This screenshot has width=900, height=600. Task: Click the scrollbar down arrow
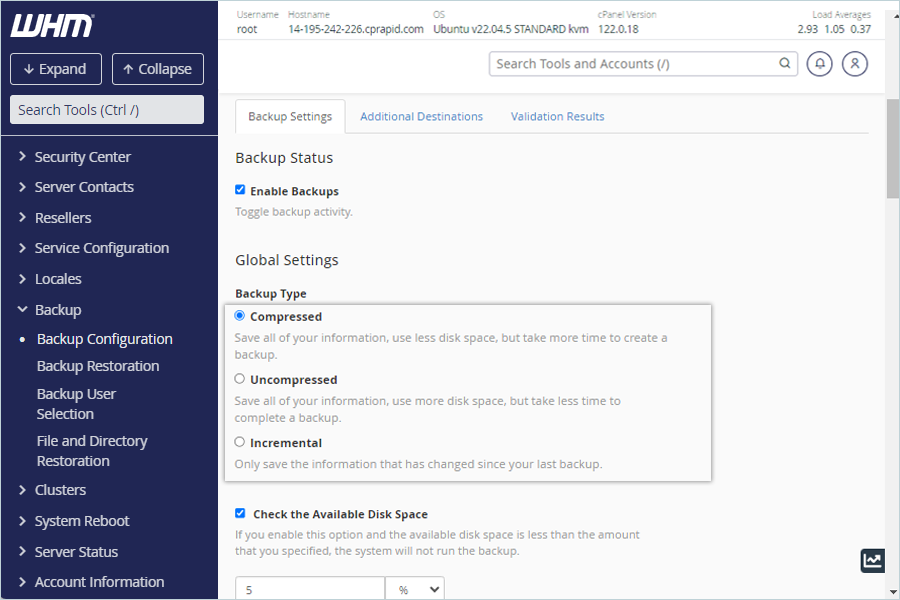[893, 592]
